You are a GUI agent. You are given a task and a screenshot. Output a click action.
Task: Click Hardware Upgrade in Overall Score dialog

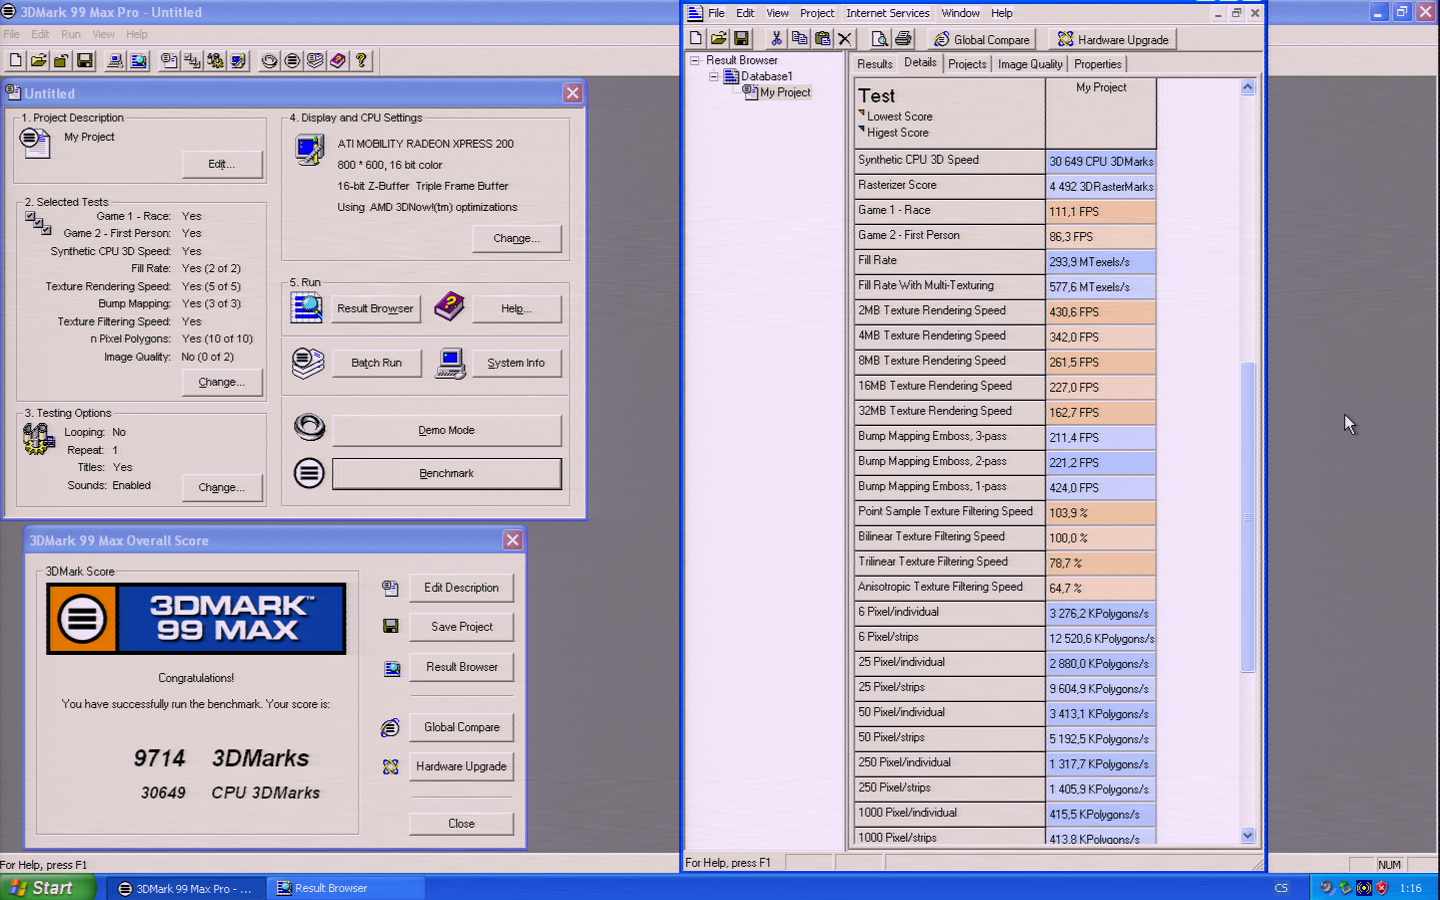click(x=461, y=766)
